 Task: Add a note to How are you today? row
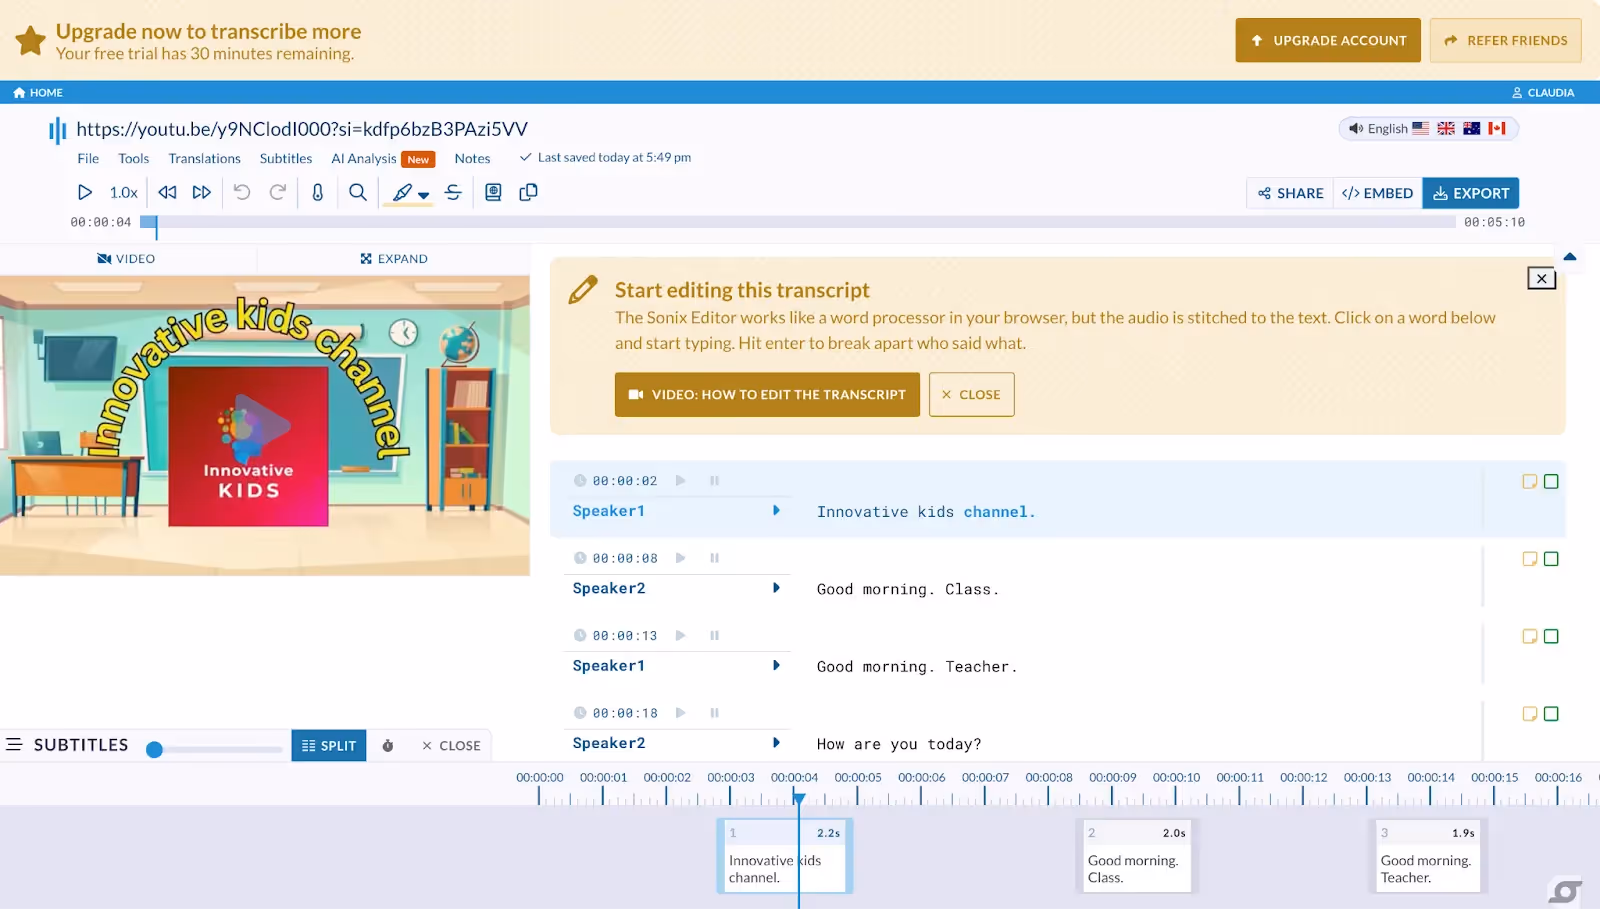[x=1529, y=714]
